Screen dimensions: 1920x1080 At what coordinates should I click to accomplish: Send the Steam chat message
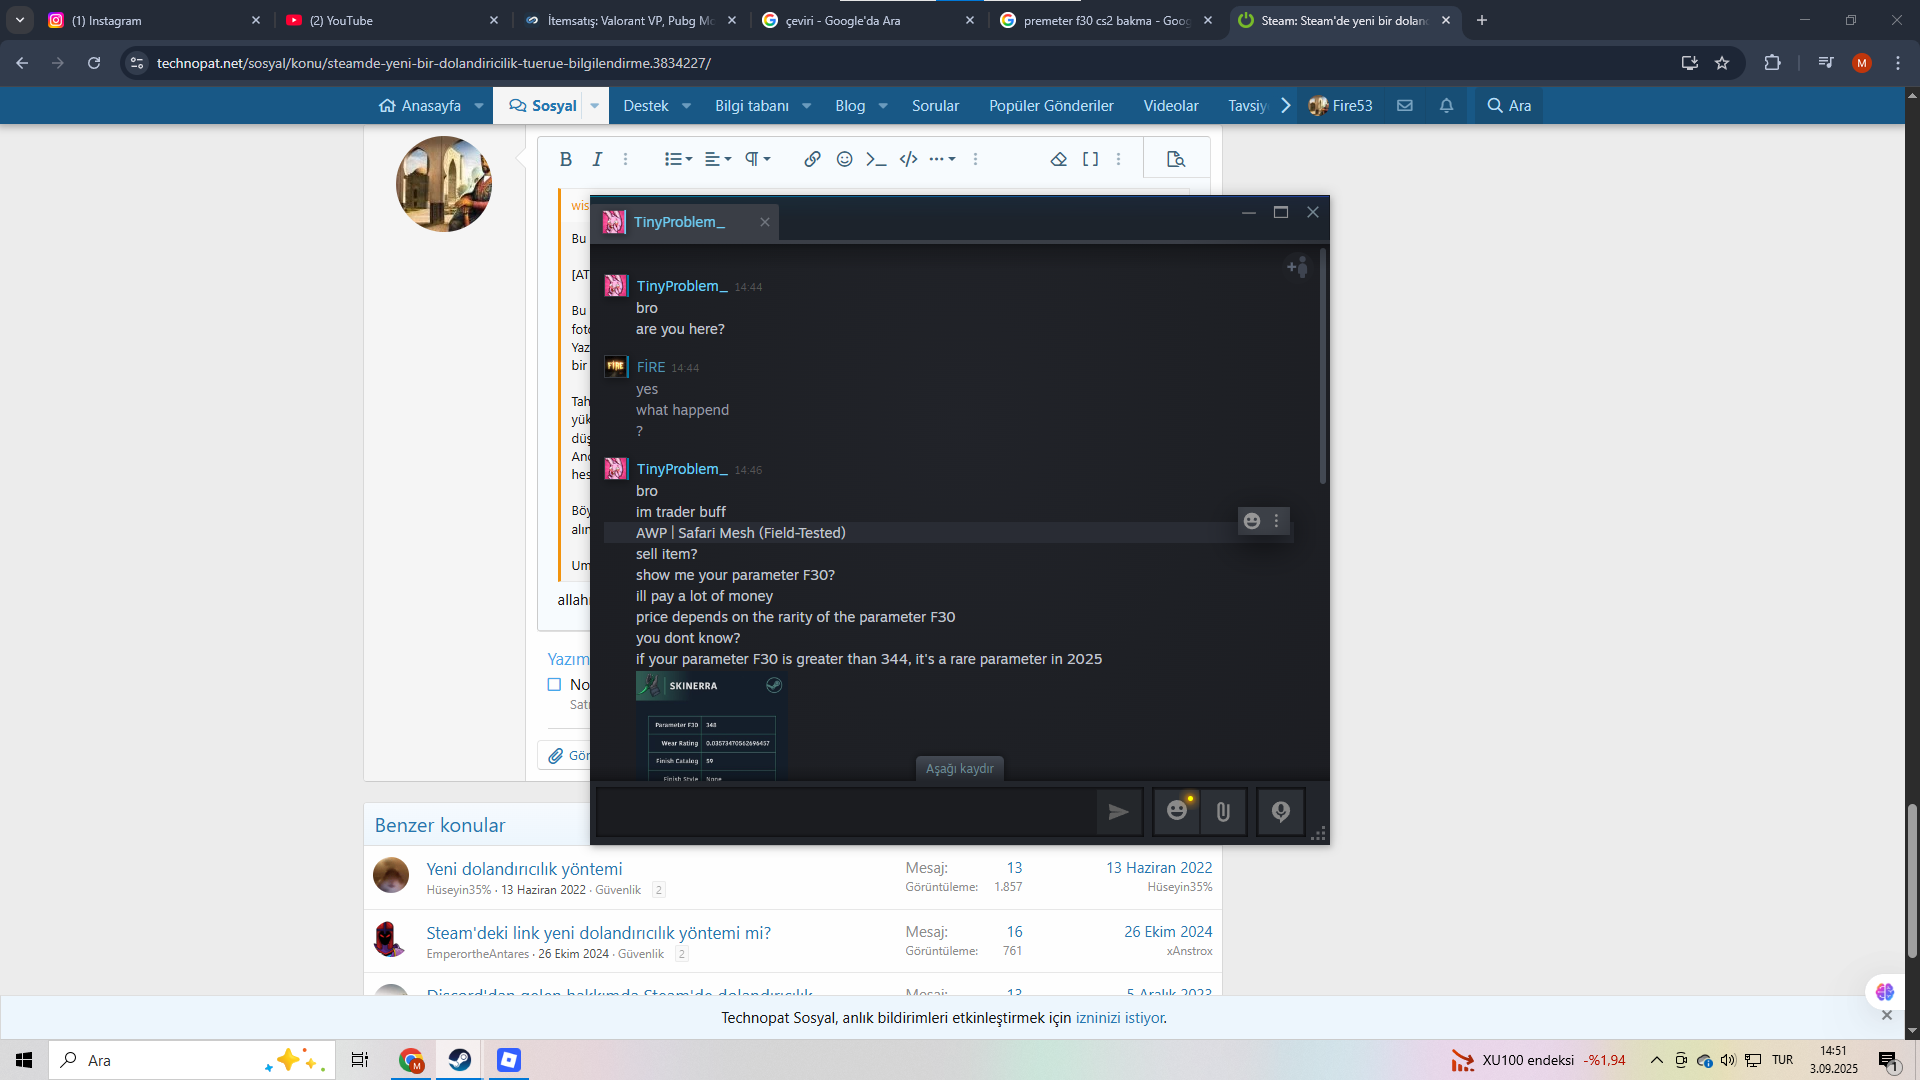pyautogui.click(x=1119, y=812)
